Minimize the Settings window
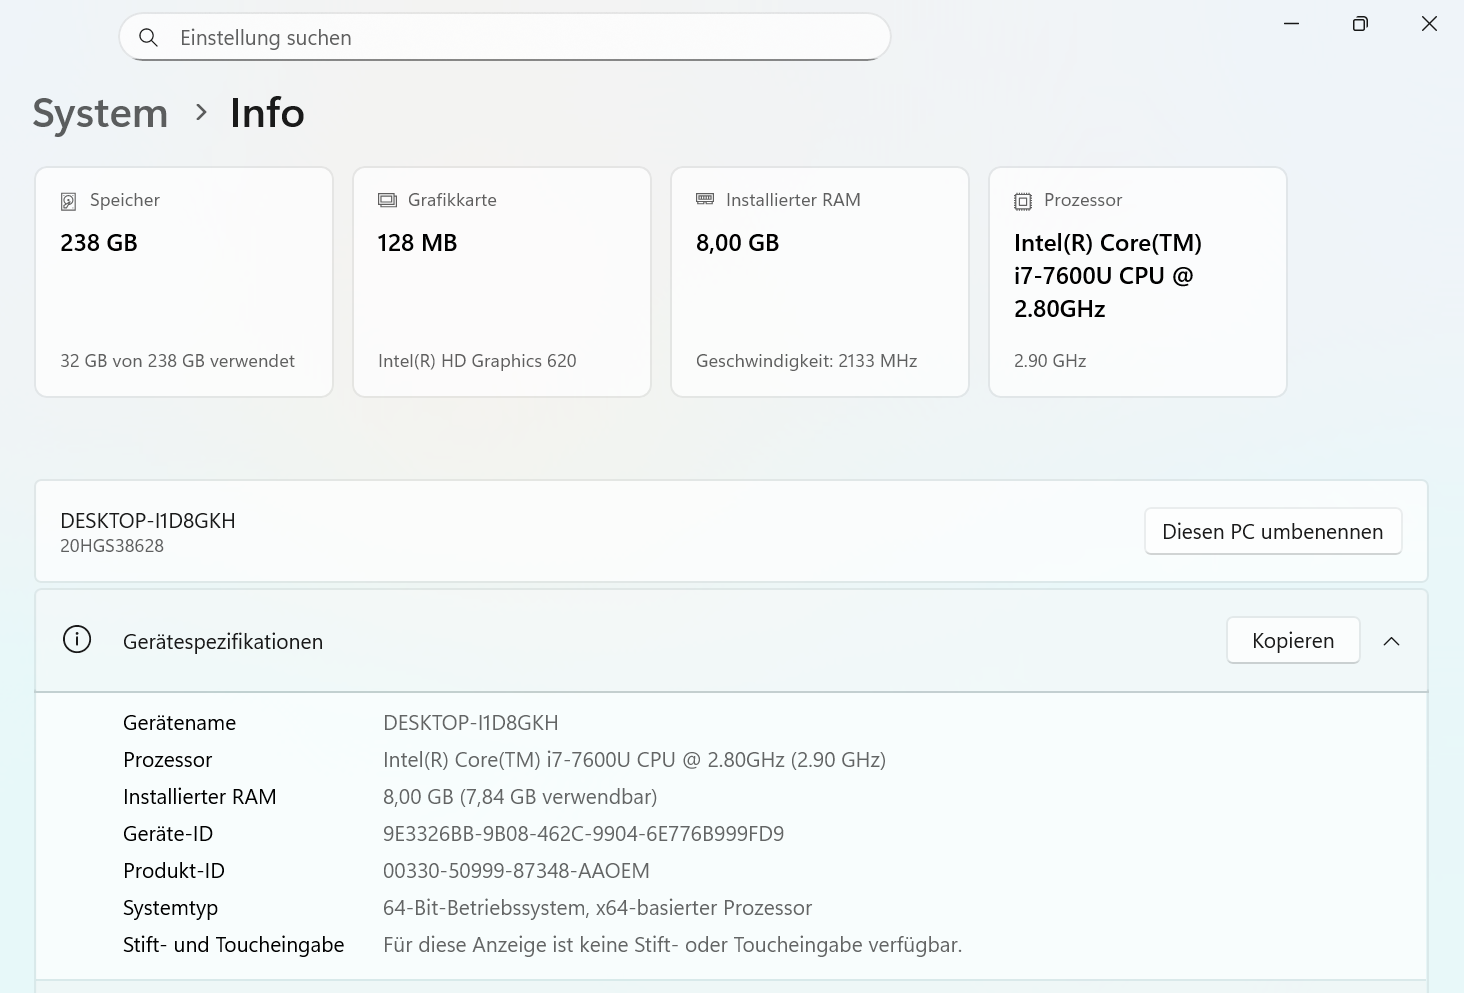The height and width of the screenshot is (993, 1464). (1291, 23)
